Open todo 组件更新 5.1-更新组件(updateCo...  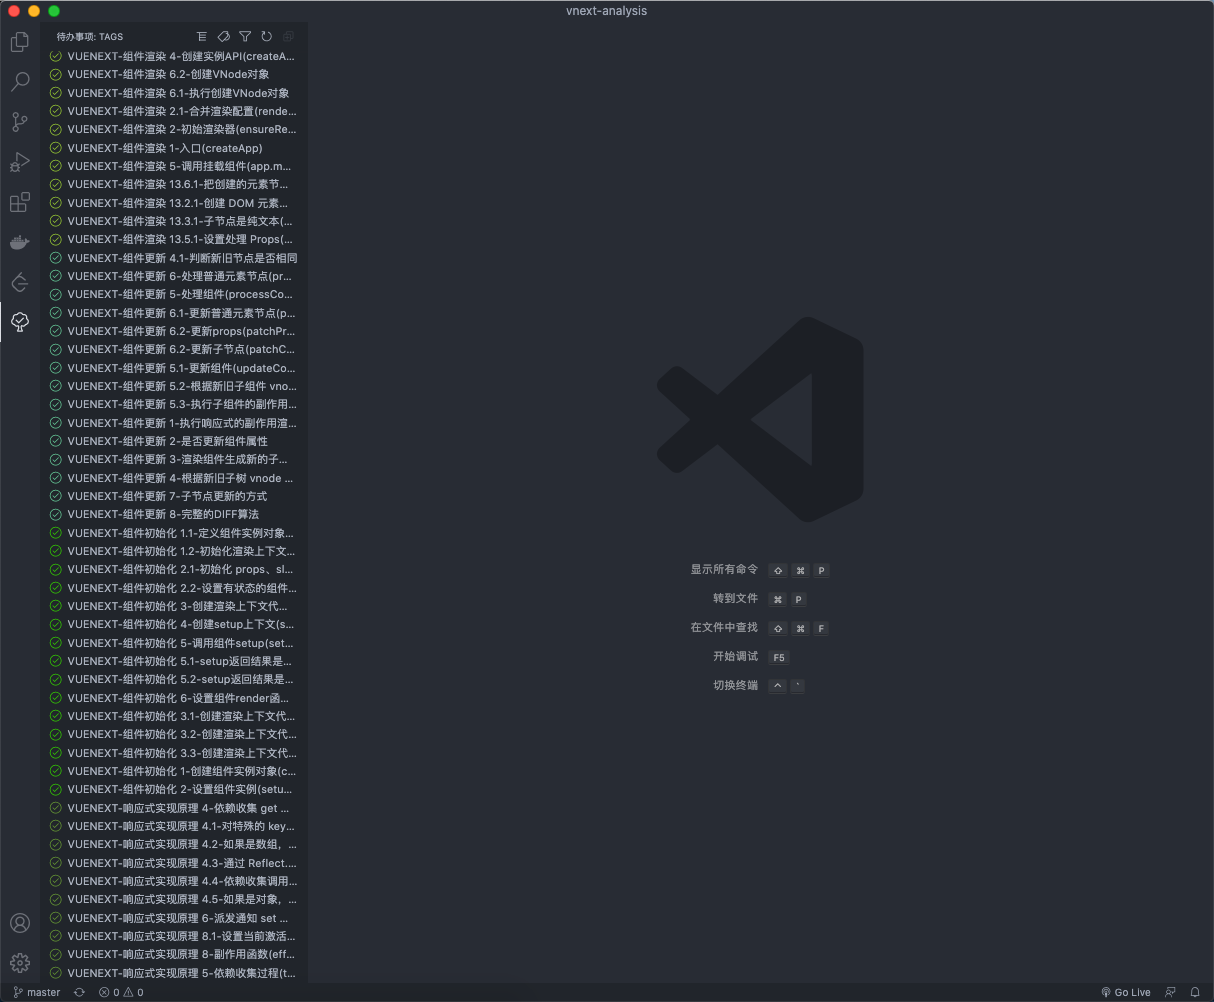pos(174,368)
